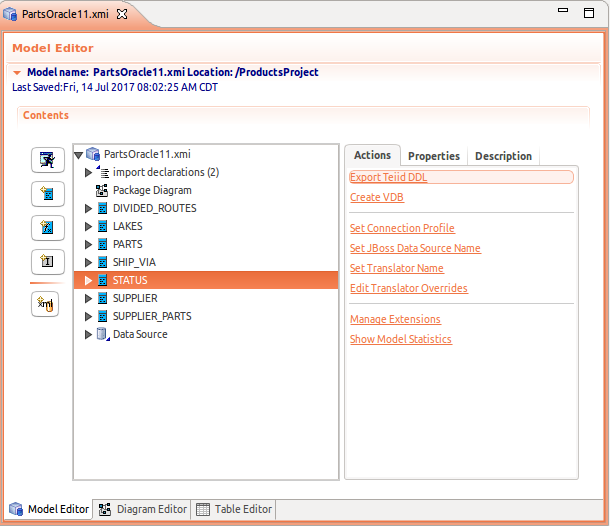The width and height of the screenshot is (610, 526).
Task: Select the SUPPLIER row label
Action: point(135,298)
